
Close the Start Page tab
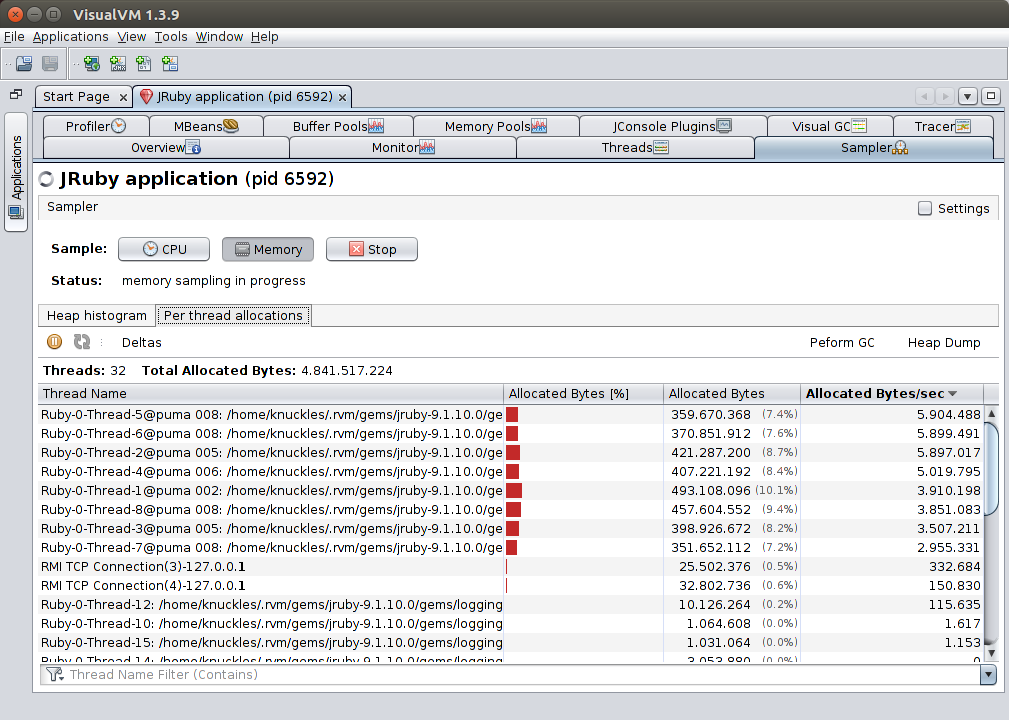tap(123, 97)
